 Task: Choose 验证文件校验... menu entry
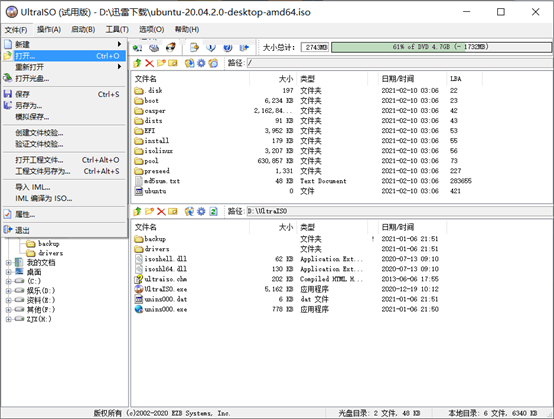click(64, 144)
